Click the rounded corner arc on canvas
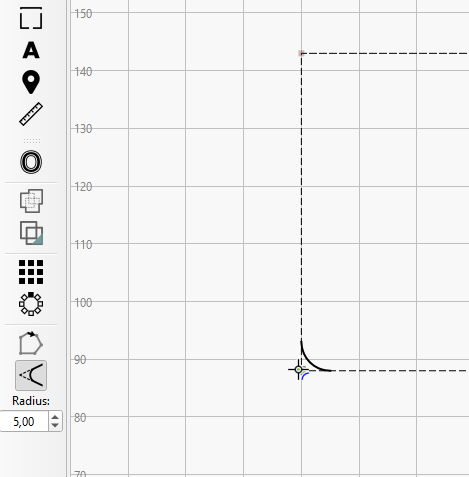Image resolution: width=469 pixels, height=477 pixels. point(311,361)
